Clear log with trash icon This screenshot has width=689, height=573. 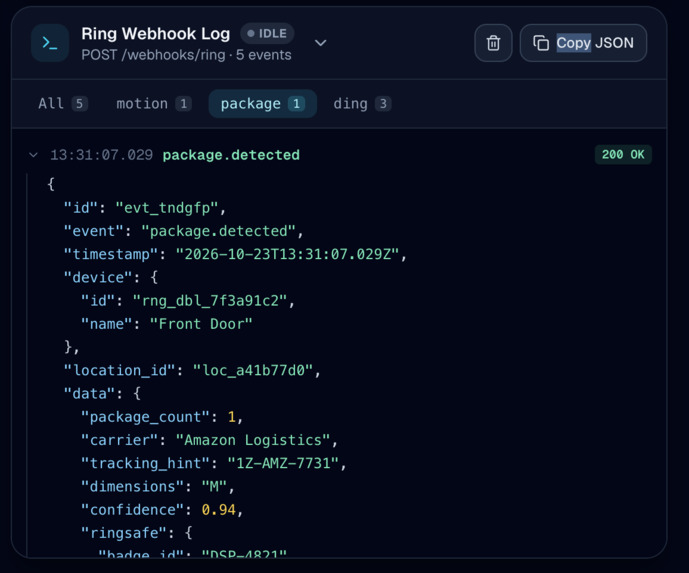coord(493,43)
